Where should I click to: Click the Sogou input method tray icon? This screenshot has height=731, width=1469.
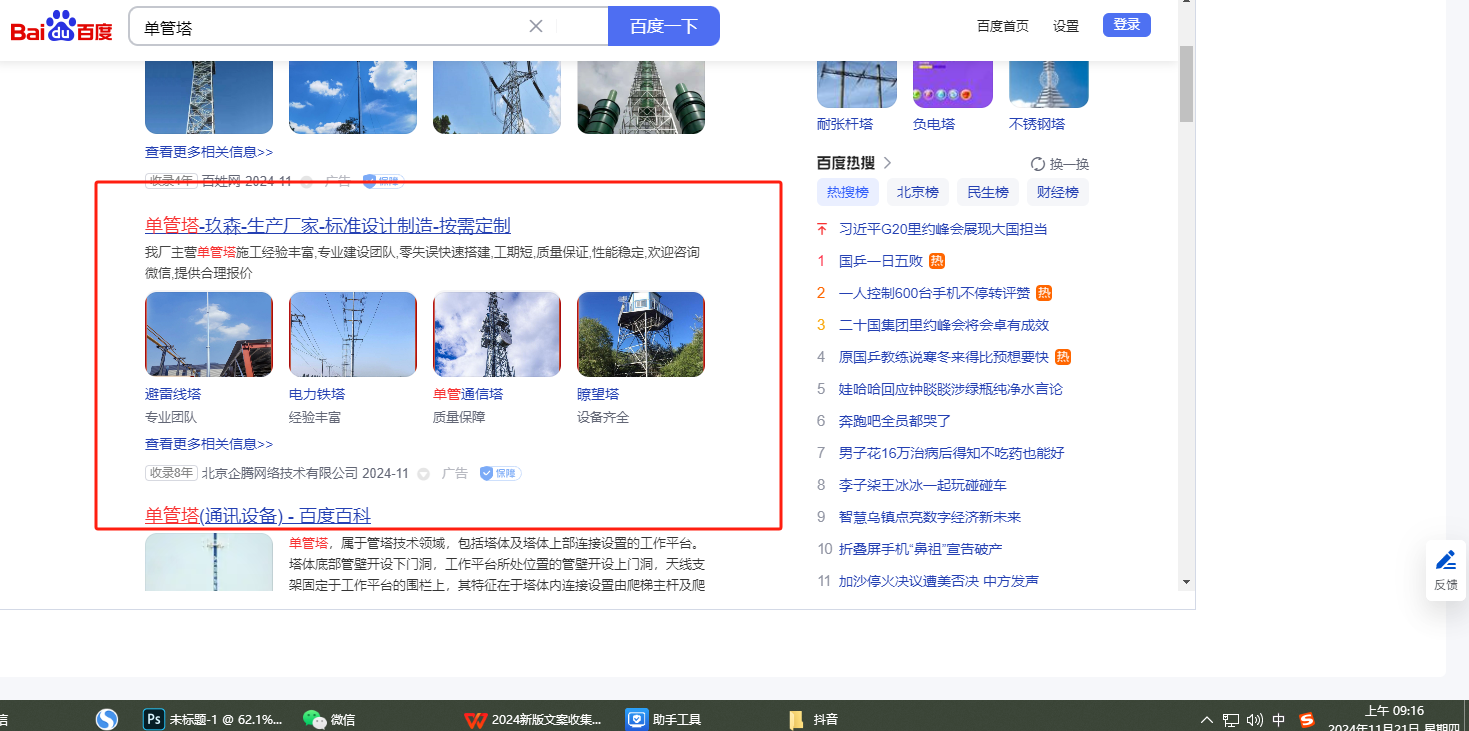[1307, 719]
